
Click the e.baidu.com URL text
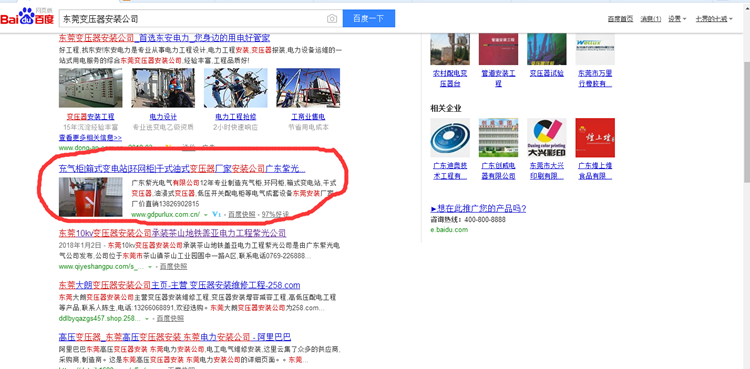pyautogui.click(x=449, y=230)
